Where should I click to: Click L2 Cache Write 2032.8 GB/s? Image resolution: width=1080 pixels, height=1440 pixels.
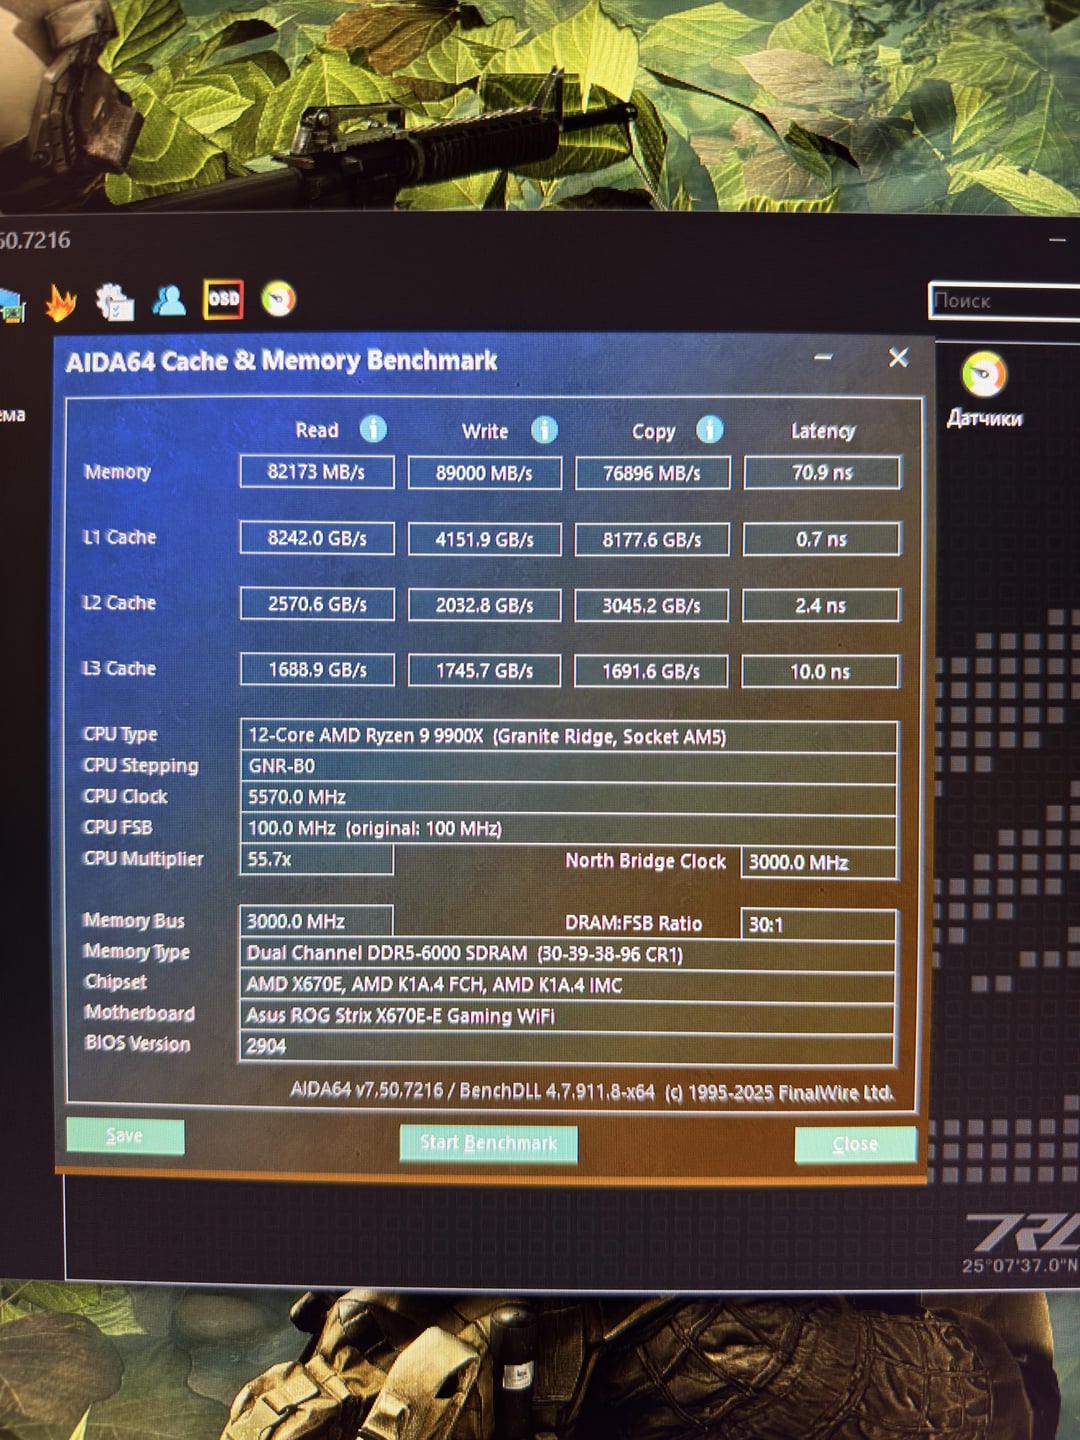(484, 605)
